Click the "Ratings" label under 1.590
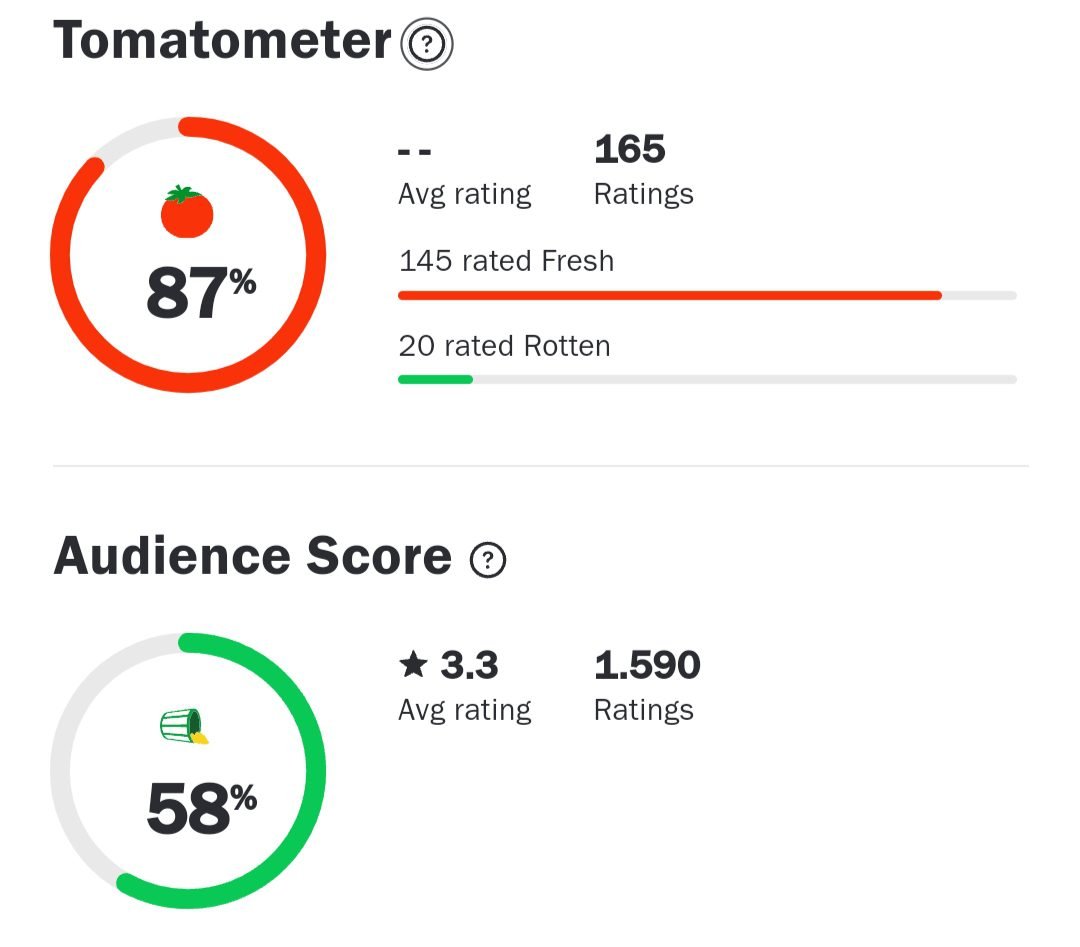This screenshot has width=1080, height=947. click(x=643, y=710)
